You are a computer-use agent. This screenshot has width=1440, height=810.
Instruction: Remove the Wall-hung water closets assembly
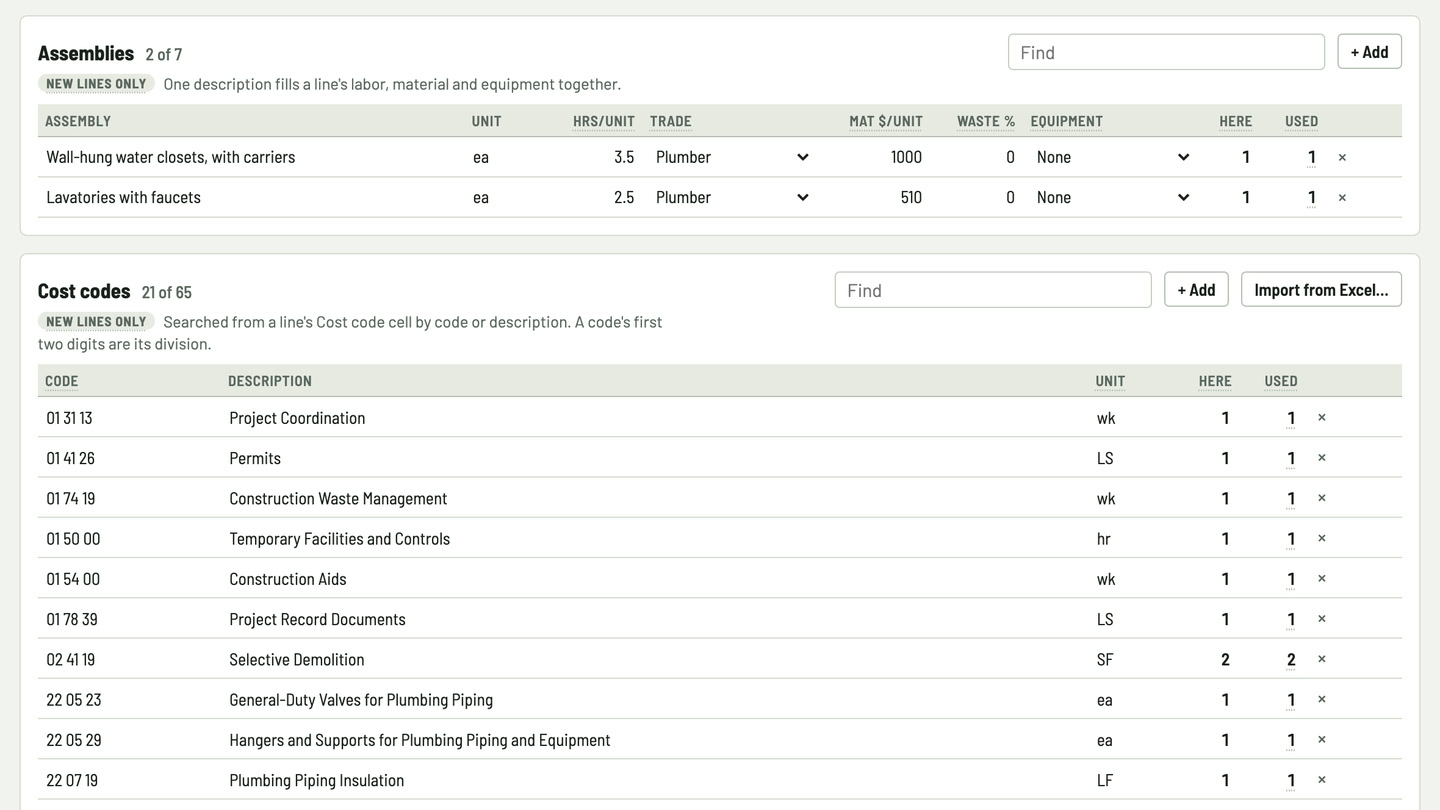pos(1342,157)
